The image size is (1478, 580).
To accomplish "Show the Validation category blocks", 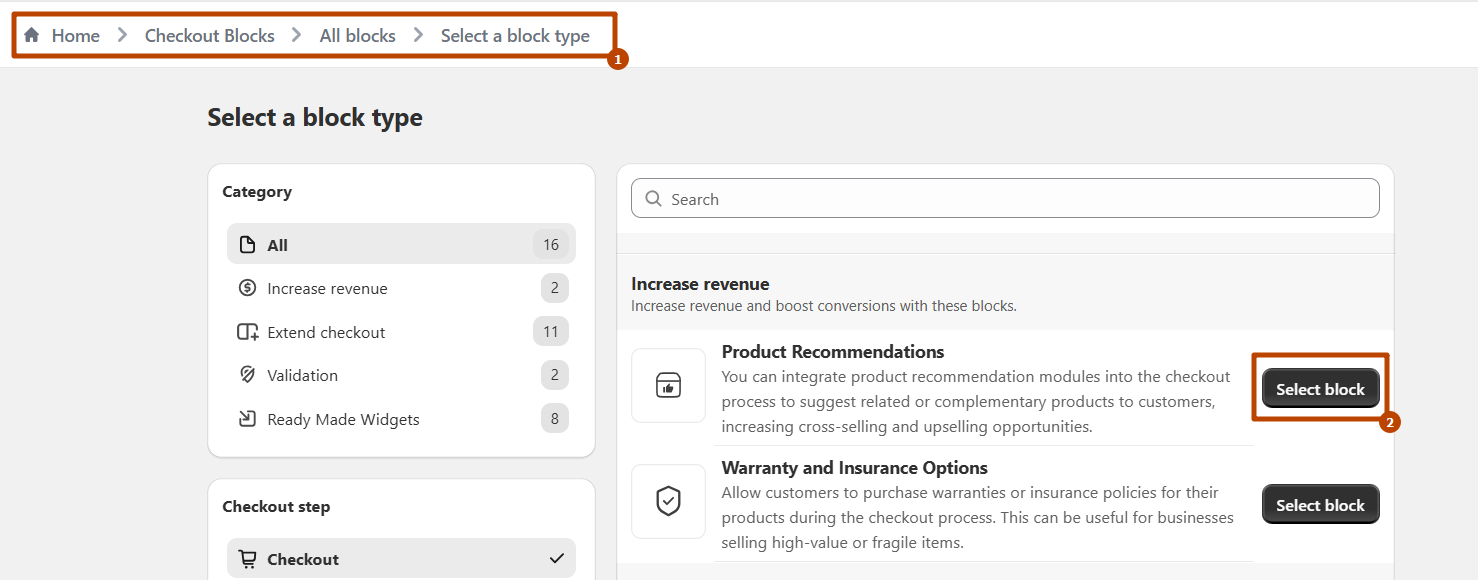I will click(x=302, y=375).
